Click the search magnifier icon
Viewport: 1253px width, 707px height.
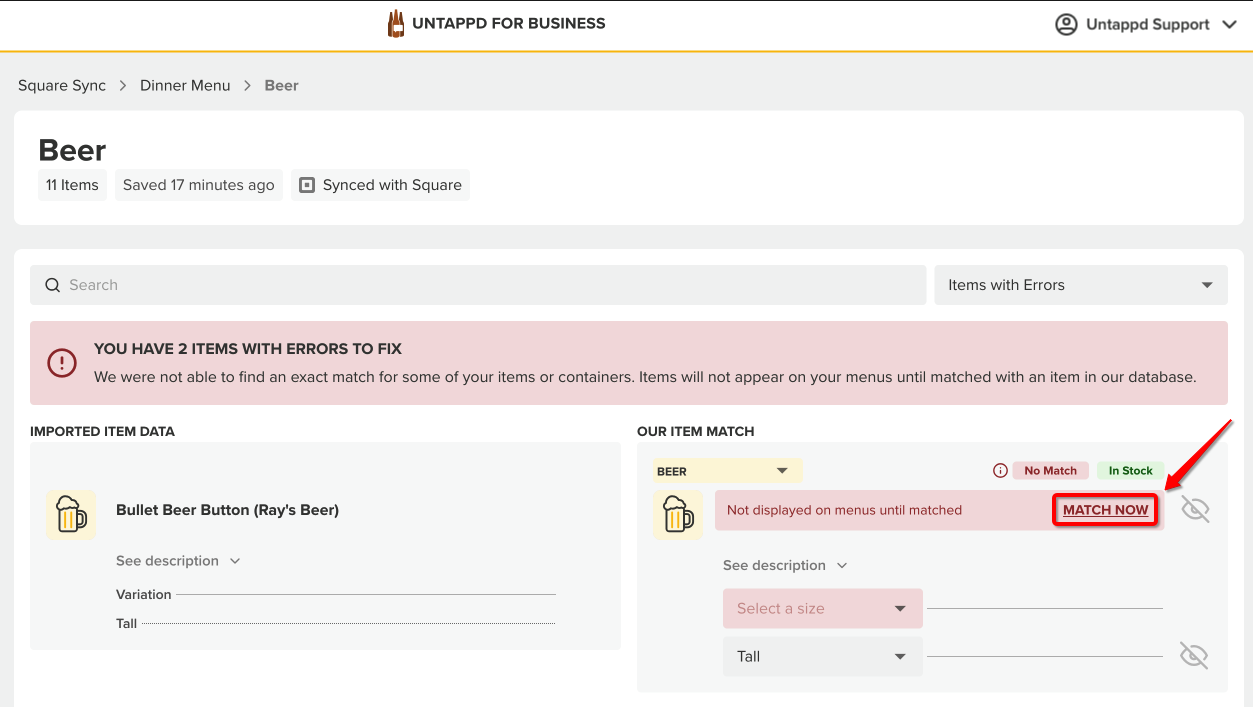point(53,285)
